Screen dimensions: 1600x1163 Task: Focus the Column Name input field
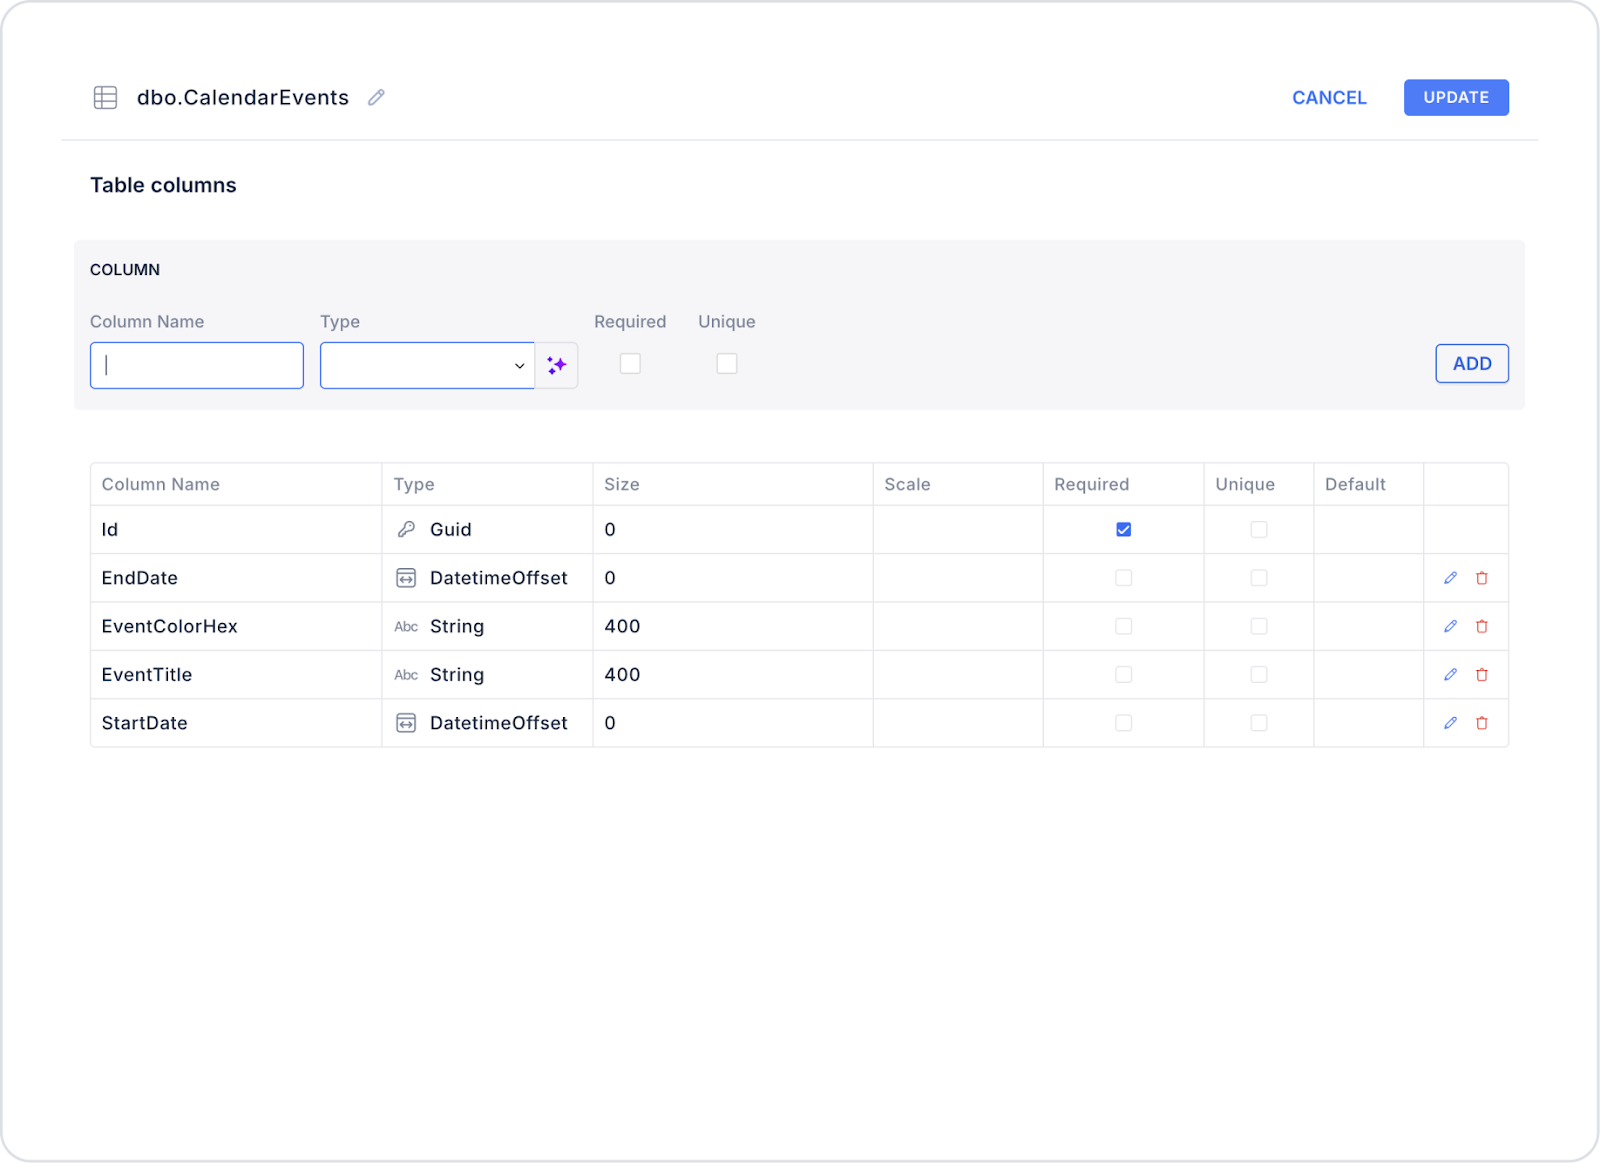click(197, 365)
